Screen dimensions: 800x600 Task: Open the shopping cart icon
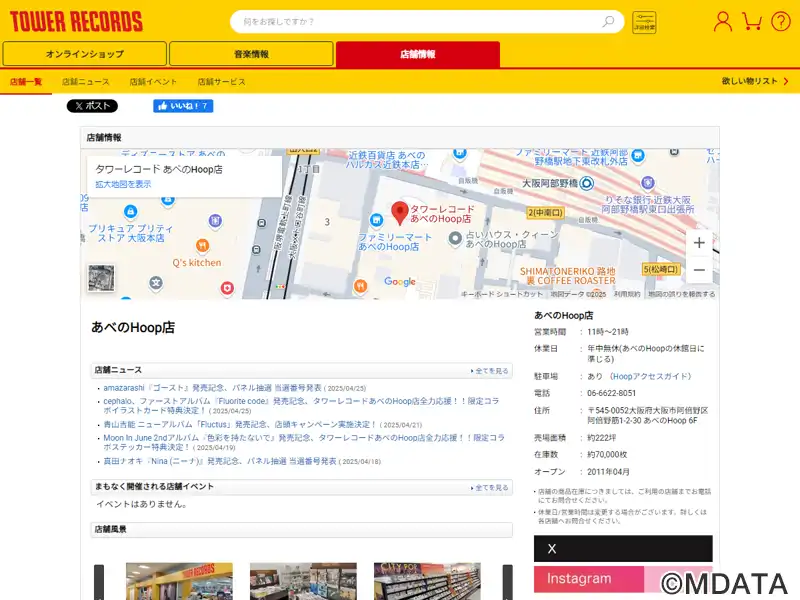click(752, 21)
